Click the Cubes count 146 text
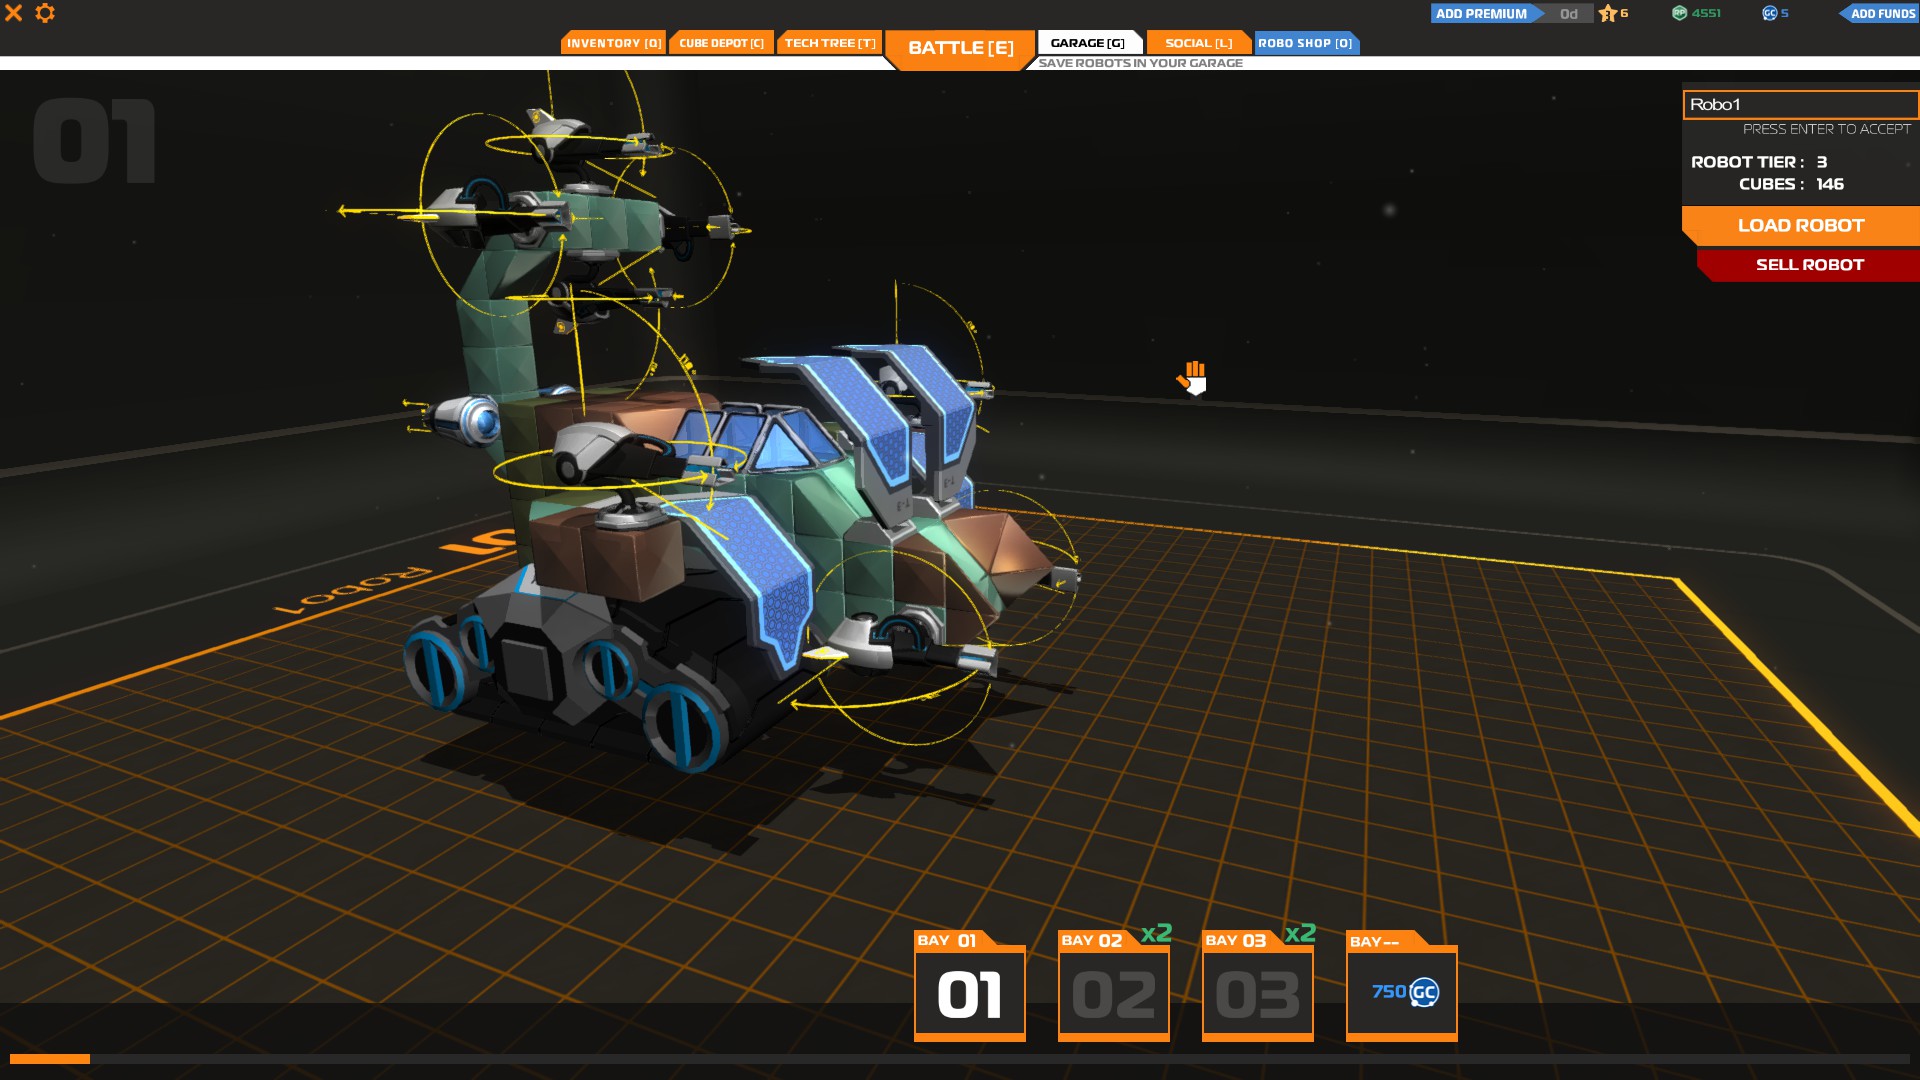Viewport: 1920px width, 1080px height. 1830,184
